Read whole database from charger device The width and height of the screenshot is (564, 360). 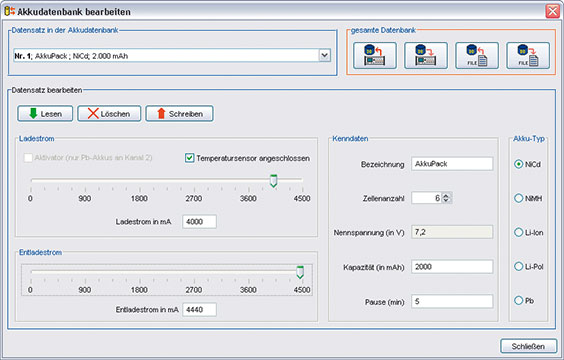tap(375, 55)
